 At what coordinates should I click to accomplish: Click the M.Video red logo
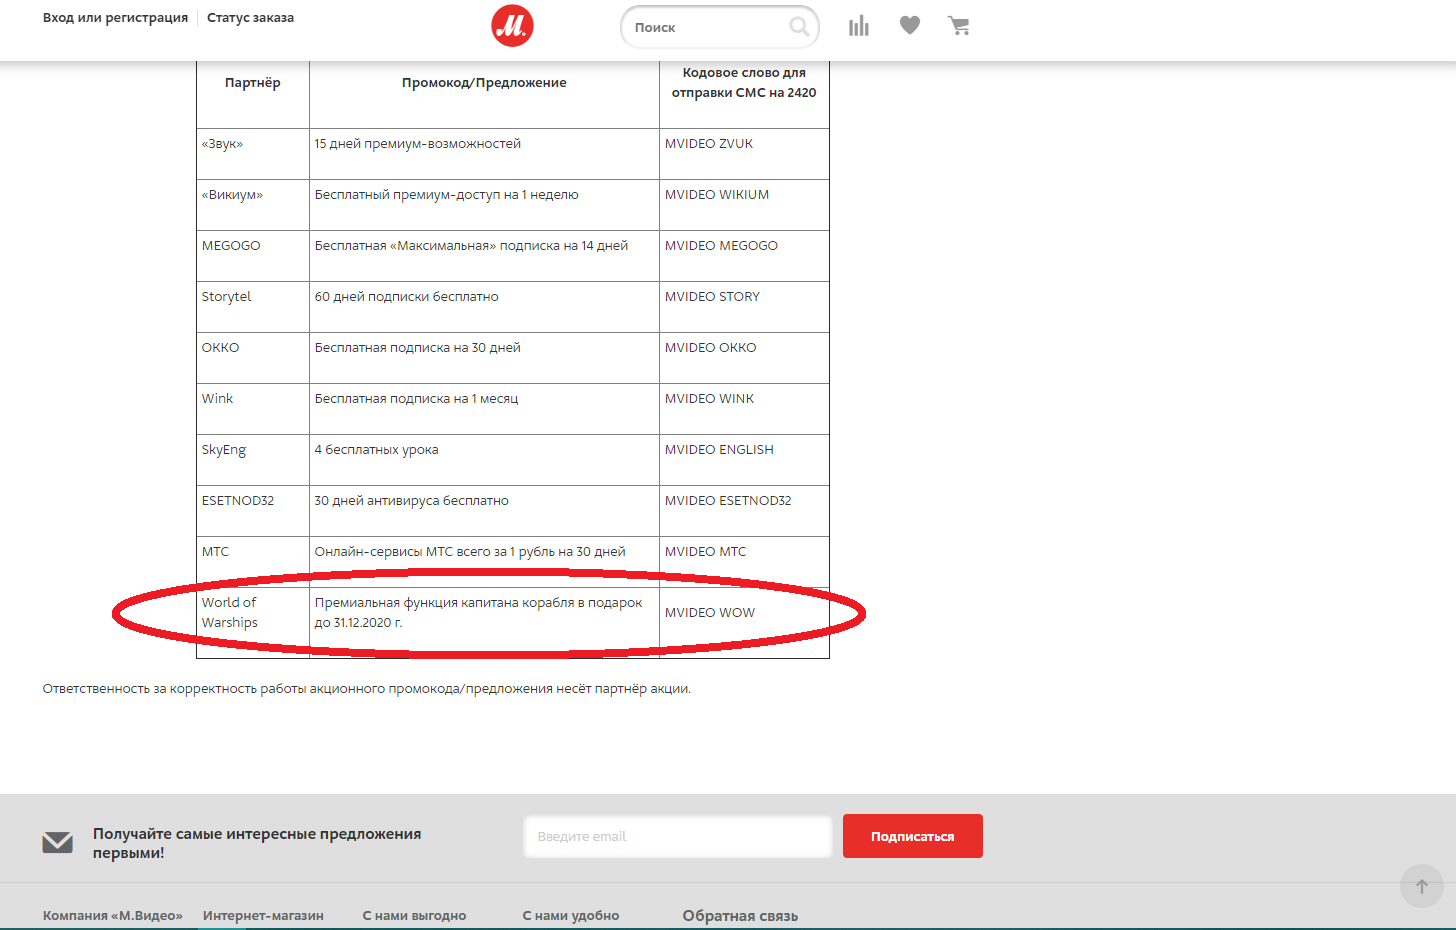pos(512,26)
